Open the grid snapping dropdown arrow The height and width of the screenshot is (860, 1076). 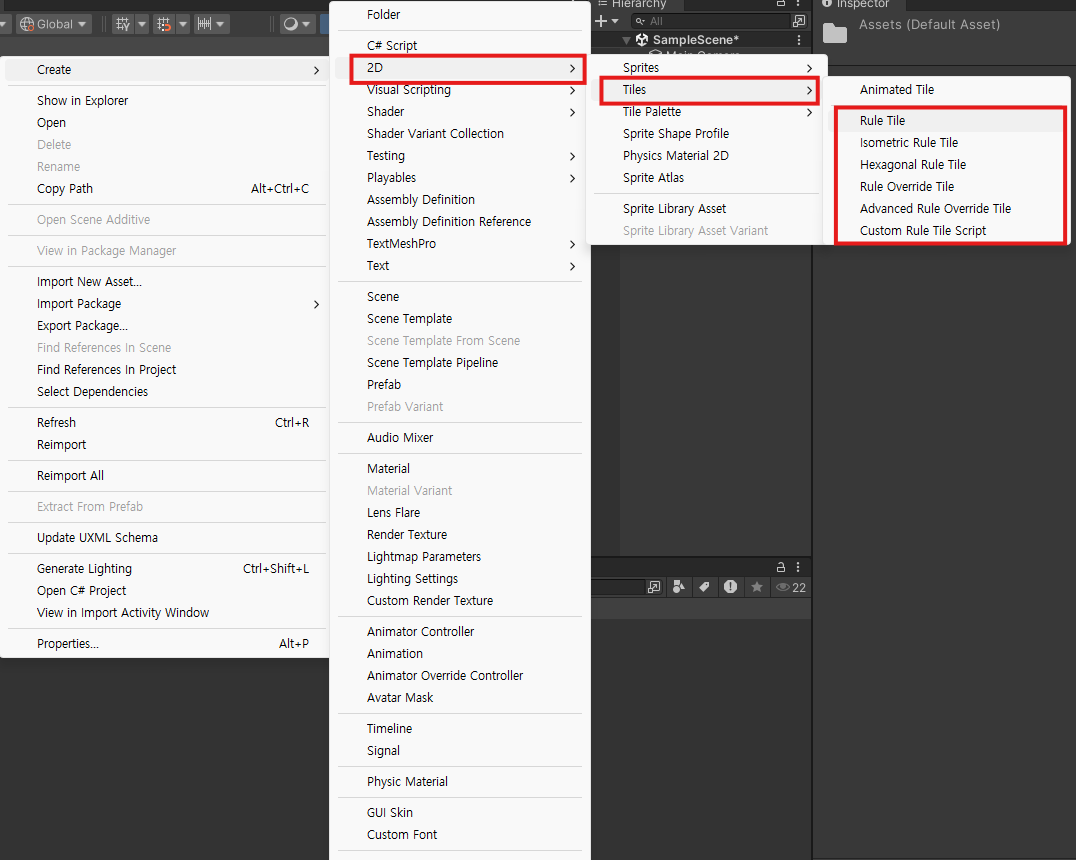(x=183, y=25)
